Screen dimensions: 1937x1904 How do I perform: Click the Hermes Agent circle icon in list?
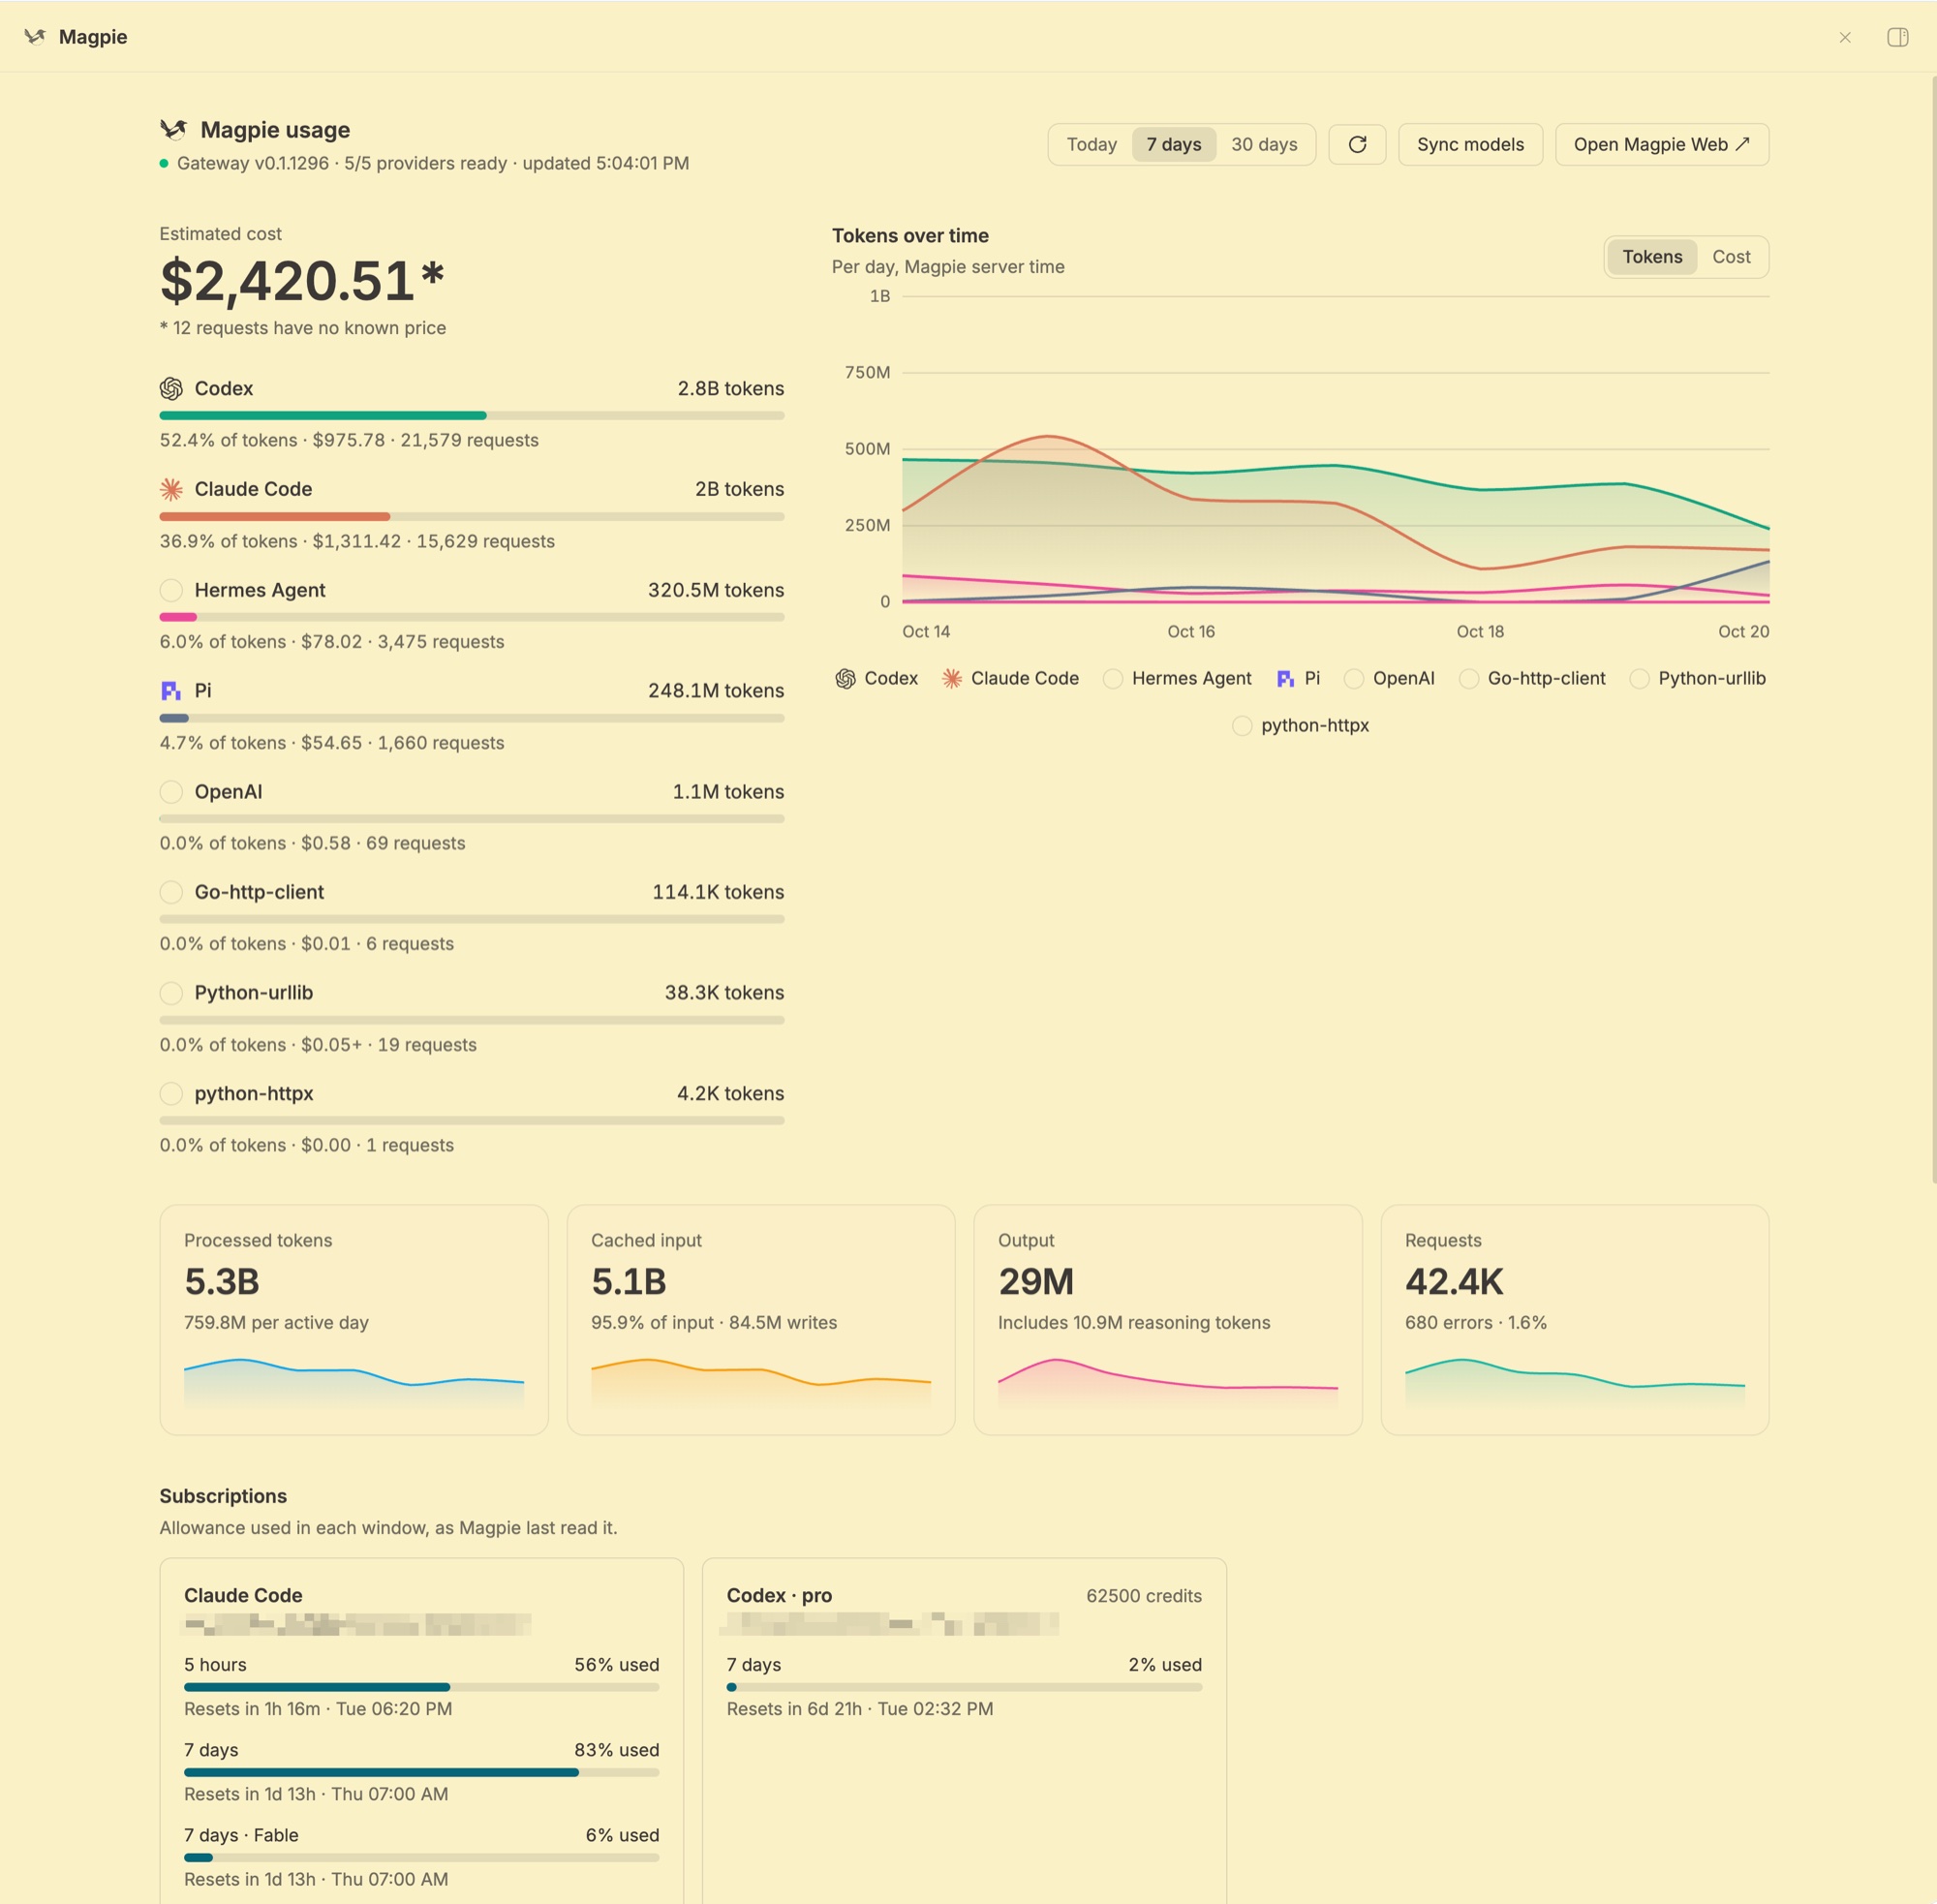click(171, 590)
